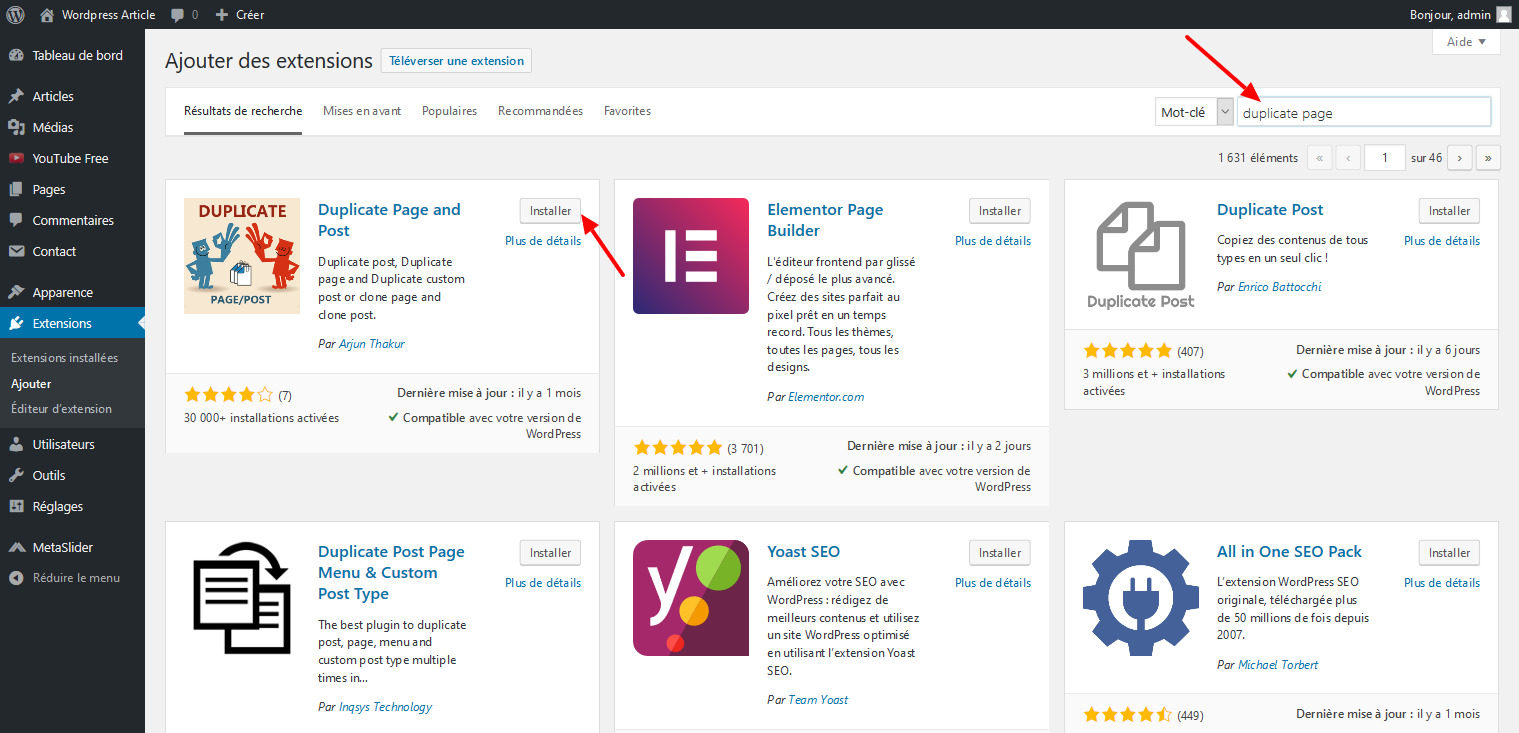This screenshot has width=1519, height=733.
Task: Open Extensions installées submenu
Action: [x=64, y=358]
